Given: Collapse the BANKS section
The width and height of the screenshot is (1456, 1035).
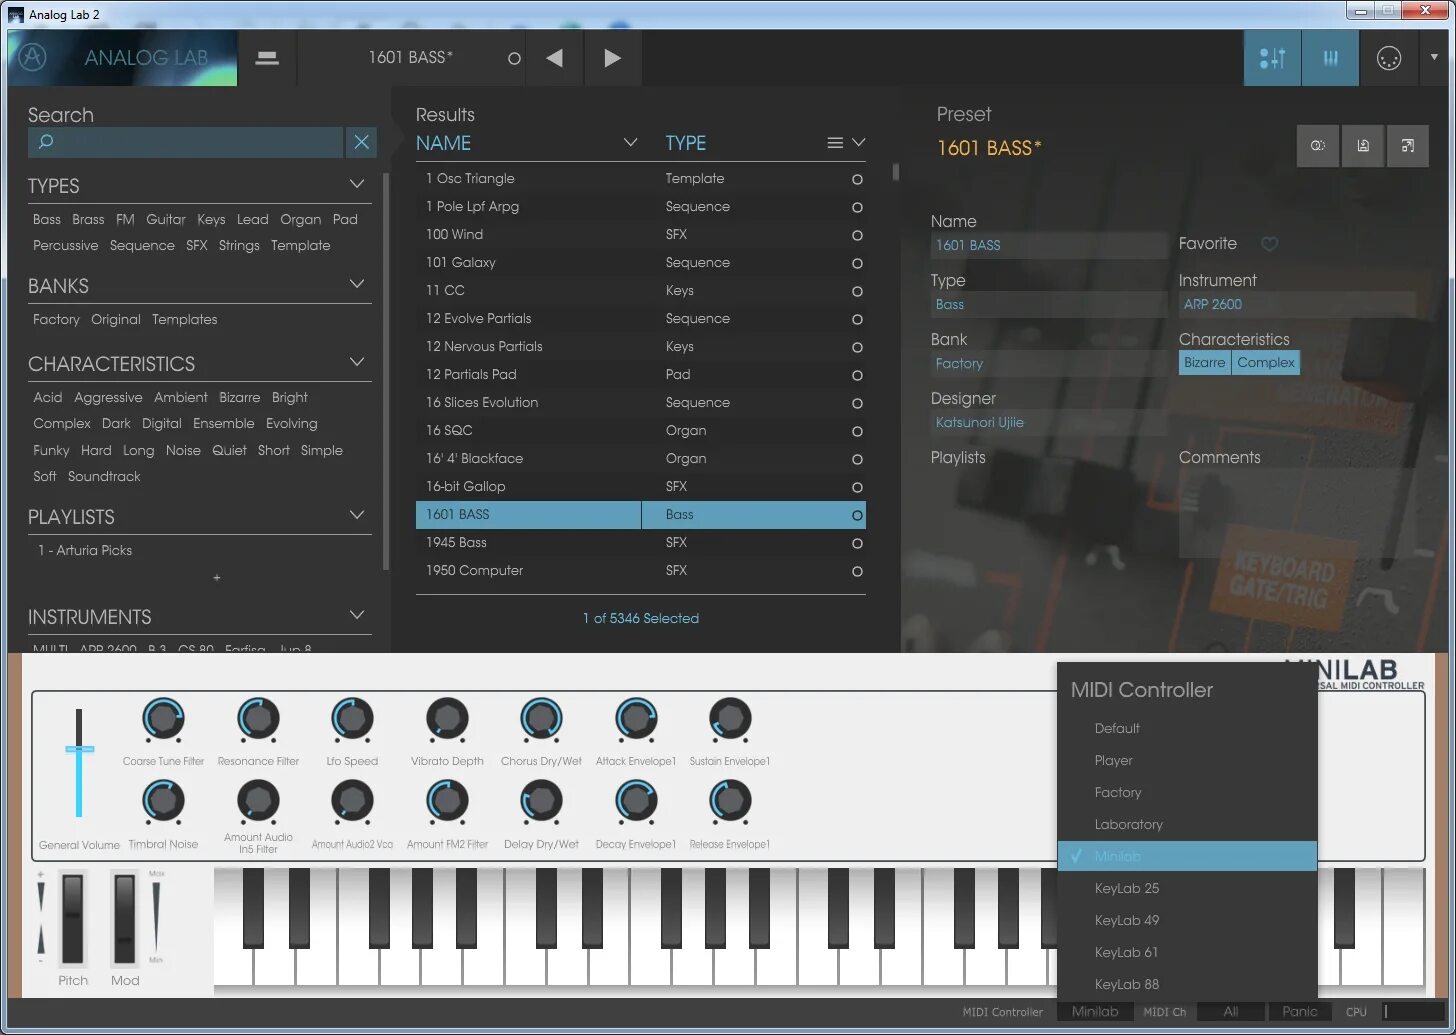Looking at the screenshot, I should point(357,284).
